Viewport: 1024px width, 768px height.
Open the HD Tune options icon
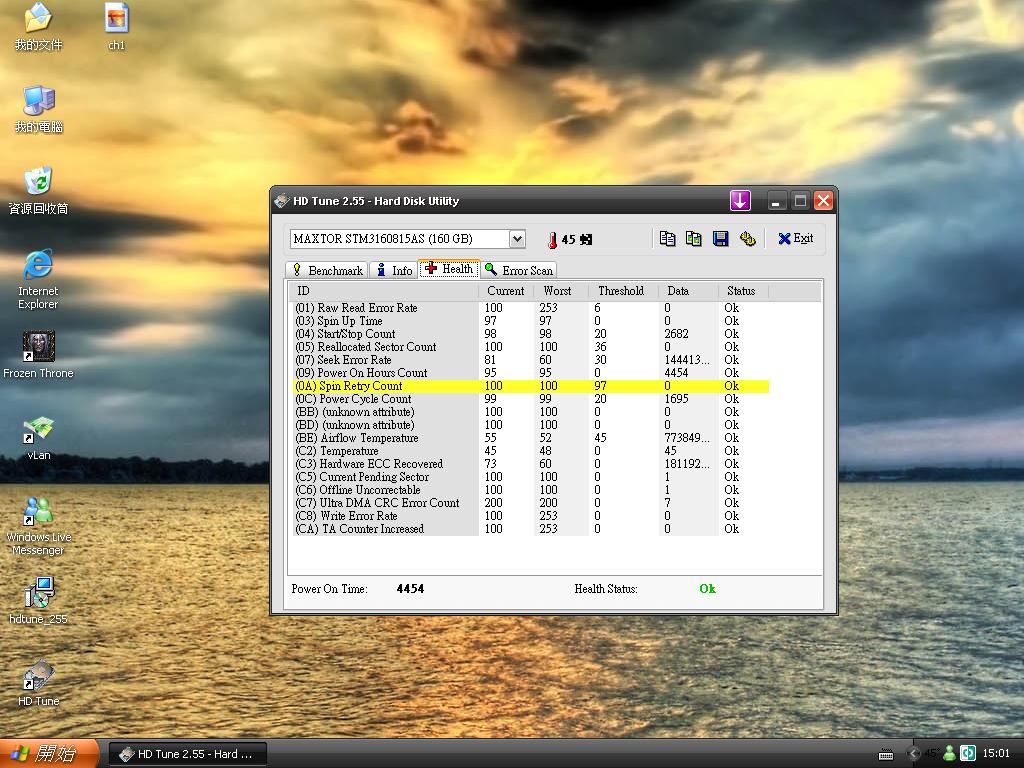[x=747, y=239]
